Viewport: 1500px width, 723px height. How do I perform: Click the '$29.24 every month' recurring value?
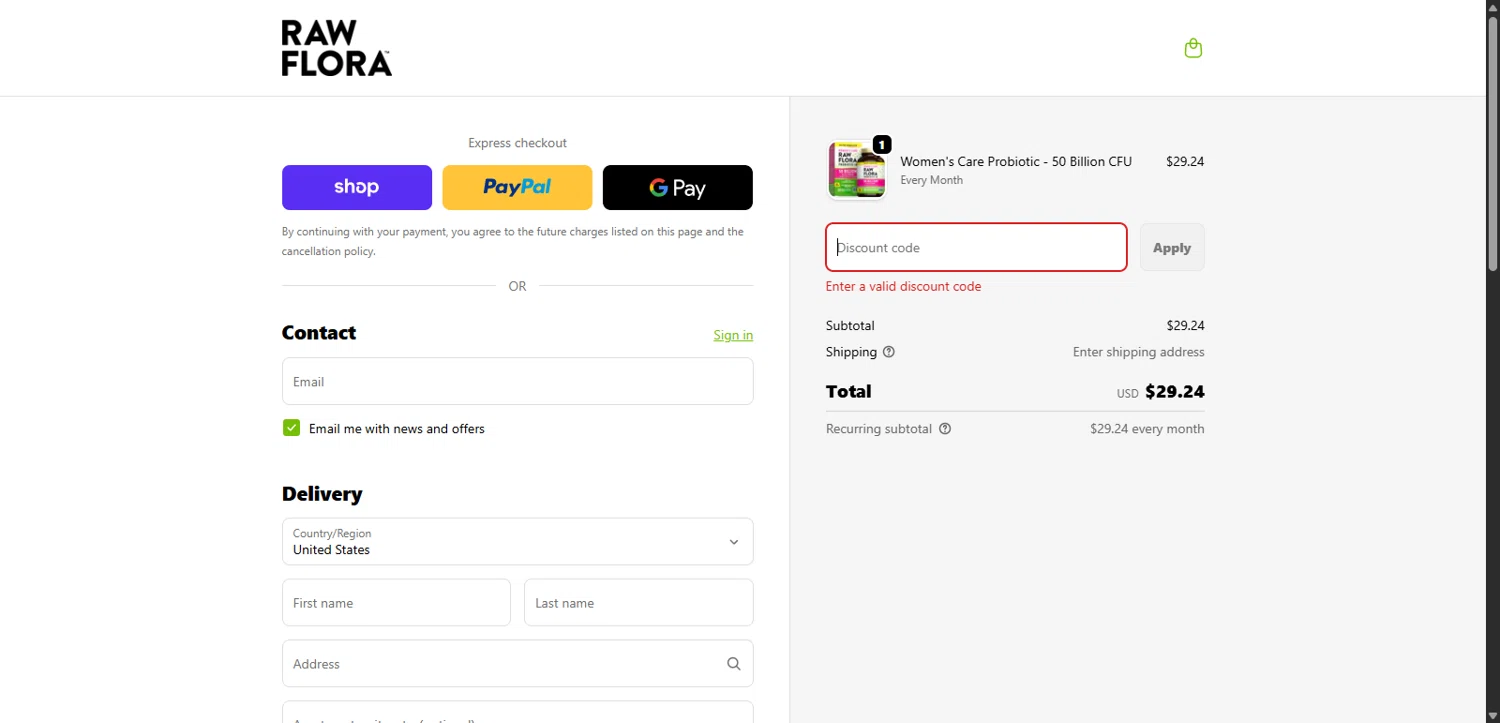coord(1147,429)
